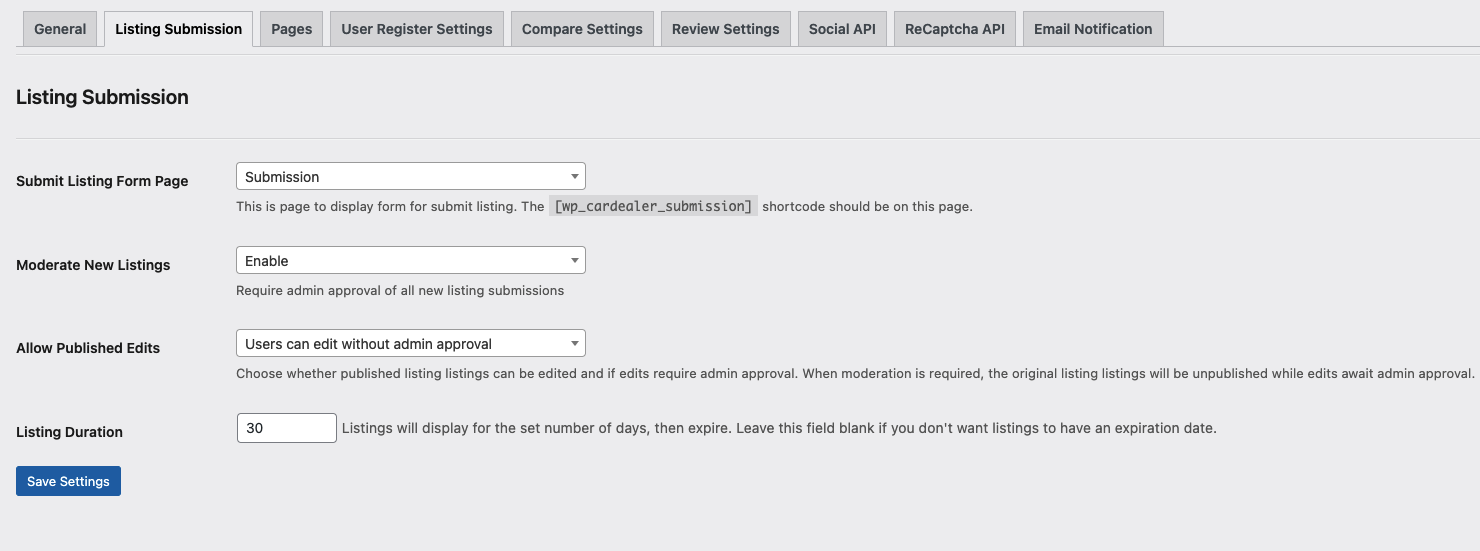Screen dimensions: 1480x551
Task: Click the Listing Duration number field
Action: (286, 428)
